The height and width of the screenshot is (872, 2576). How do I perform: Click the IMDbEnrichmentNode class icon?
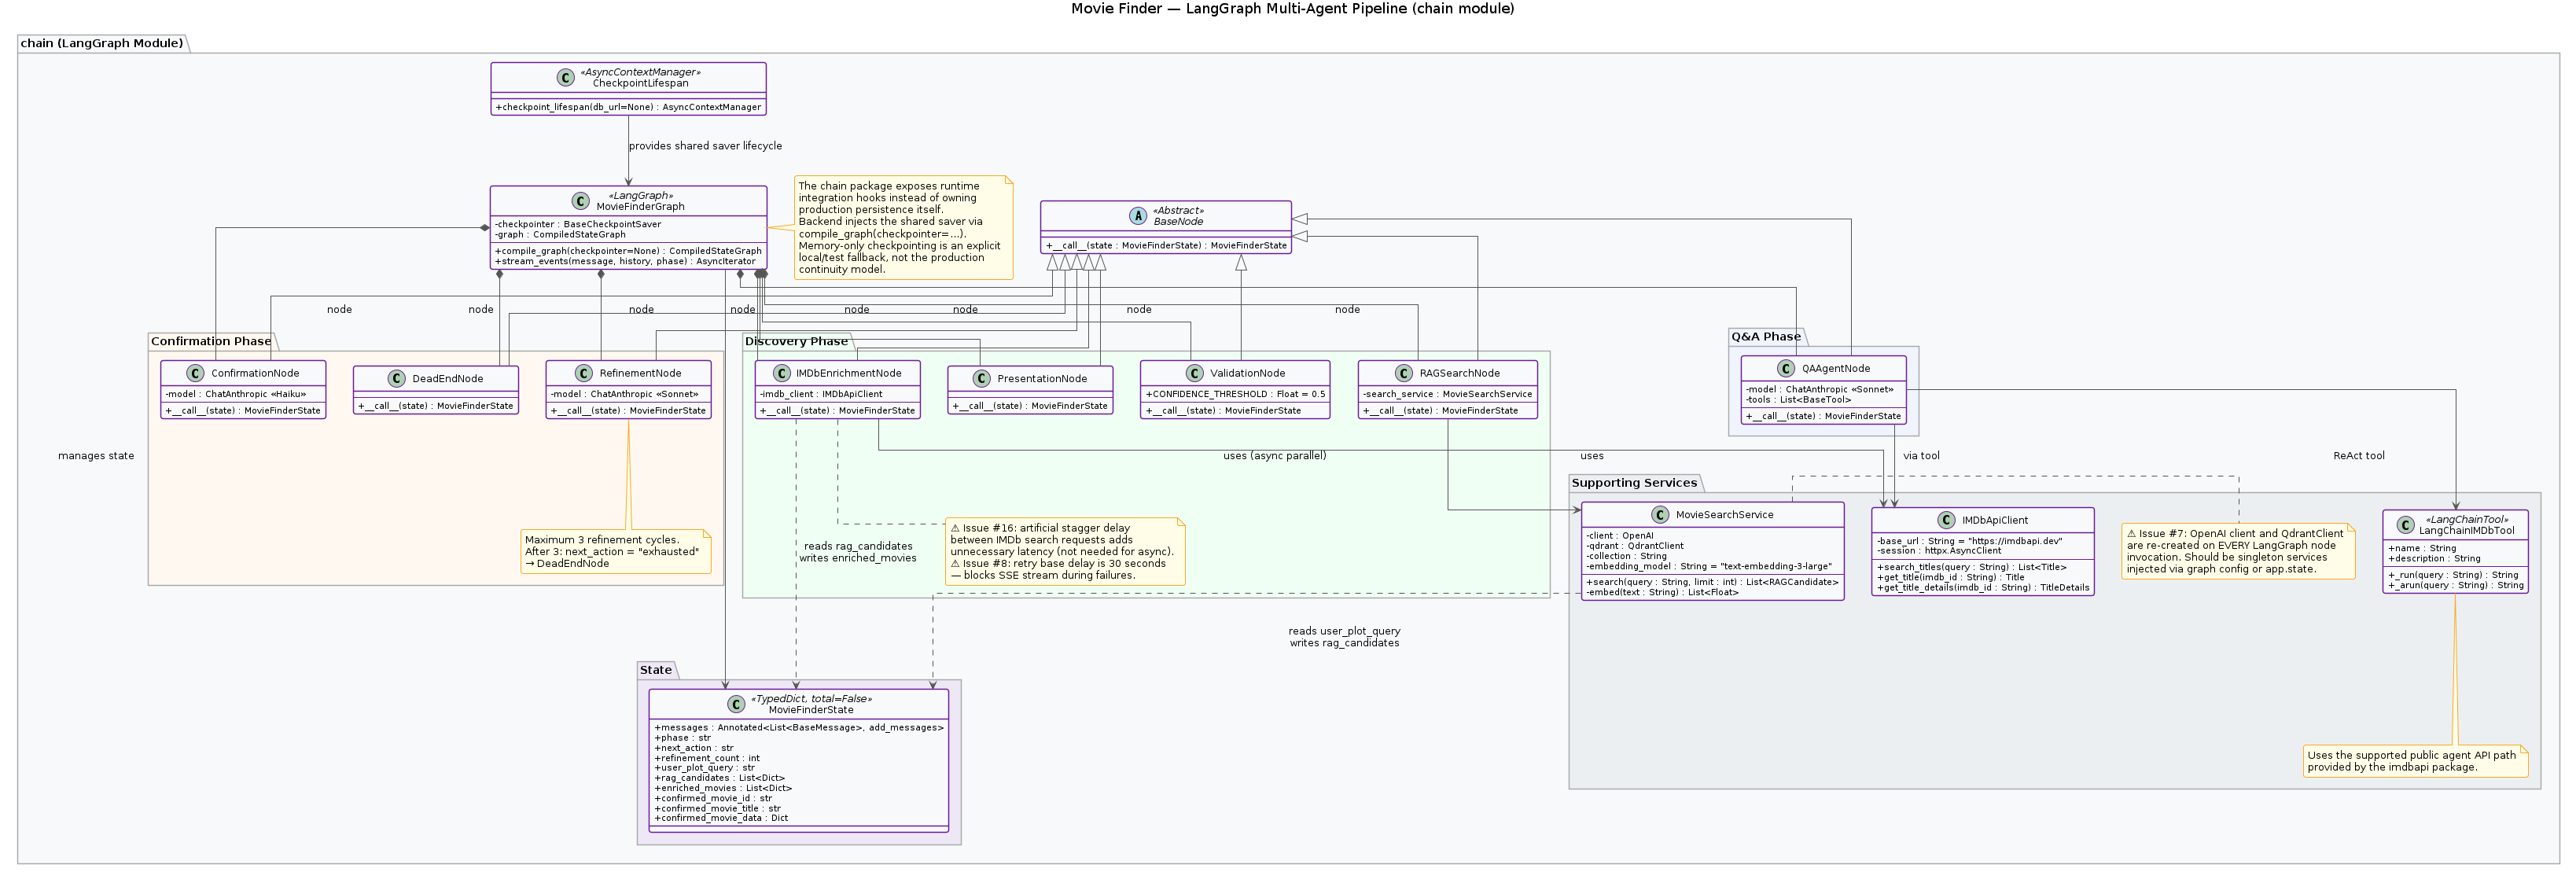click(782, 373)
